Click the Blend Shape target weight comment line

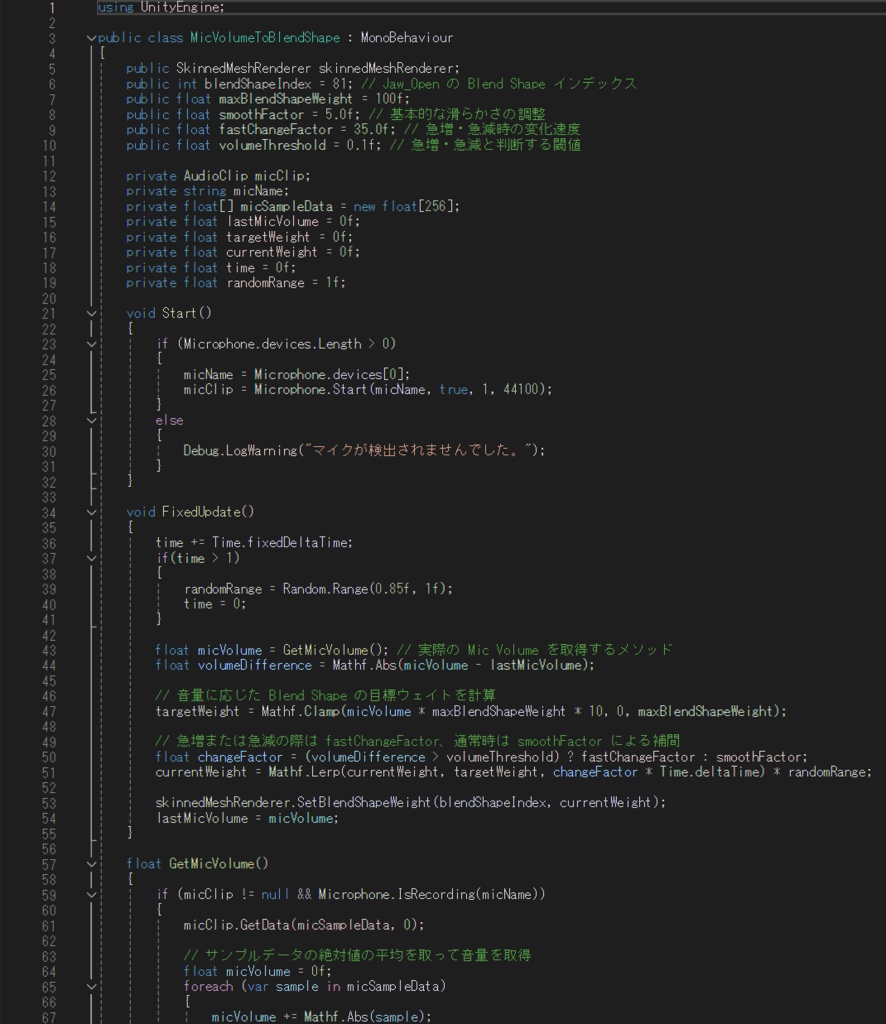325,696
